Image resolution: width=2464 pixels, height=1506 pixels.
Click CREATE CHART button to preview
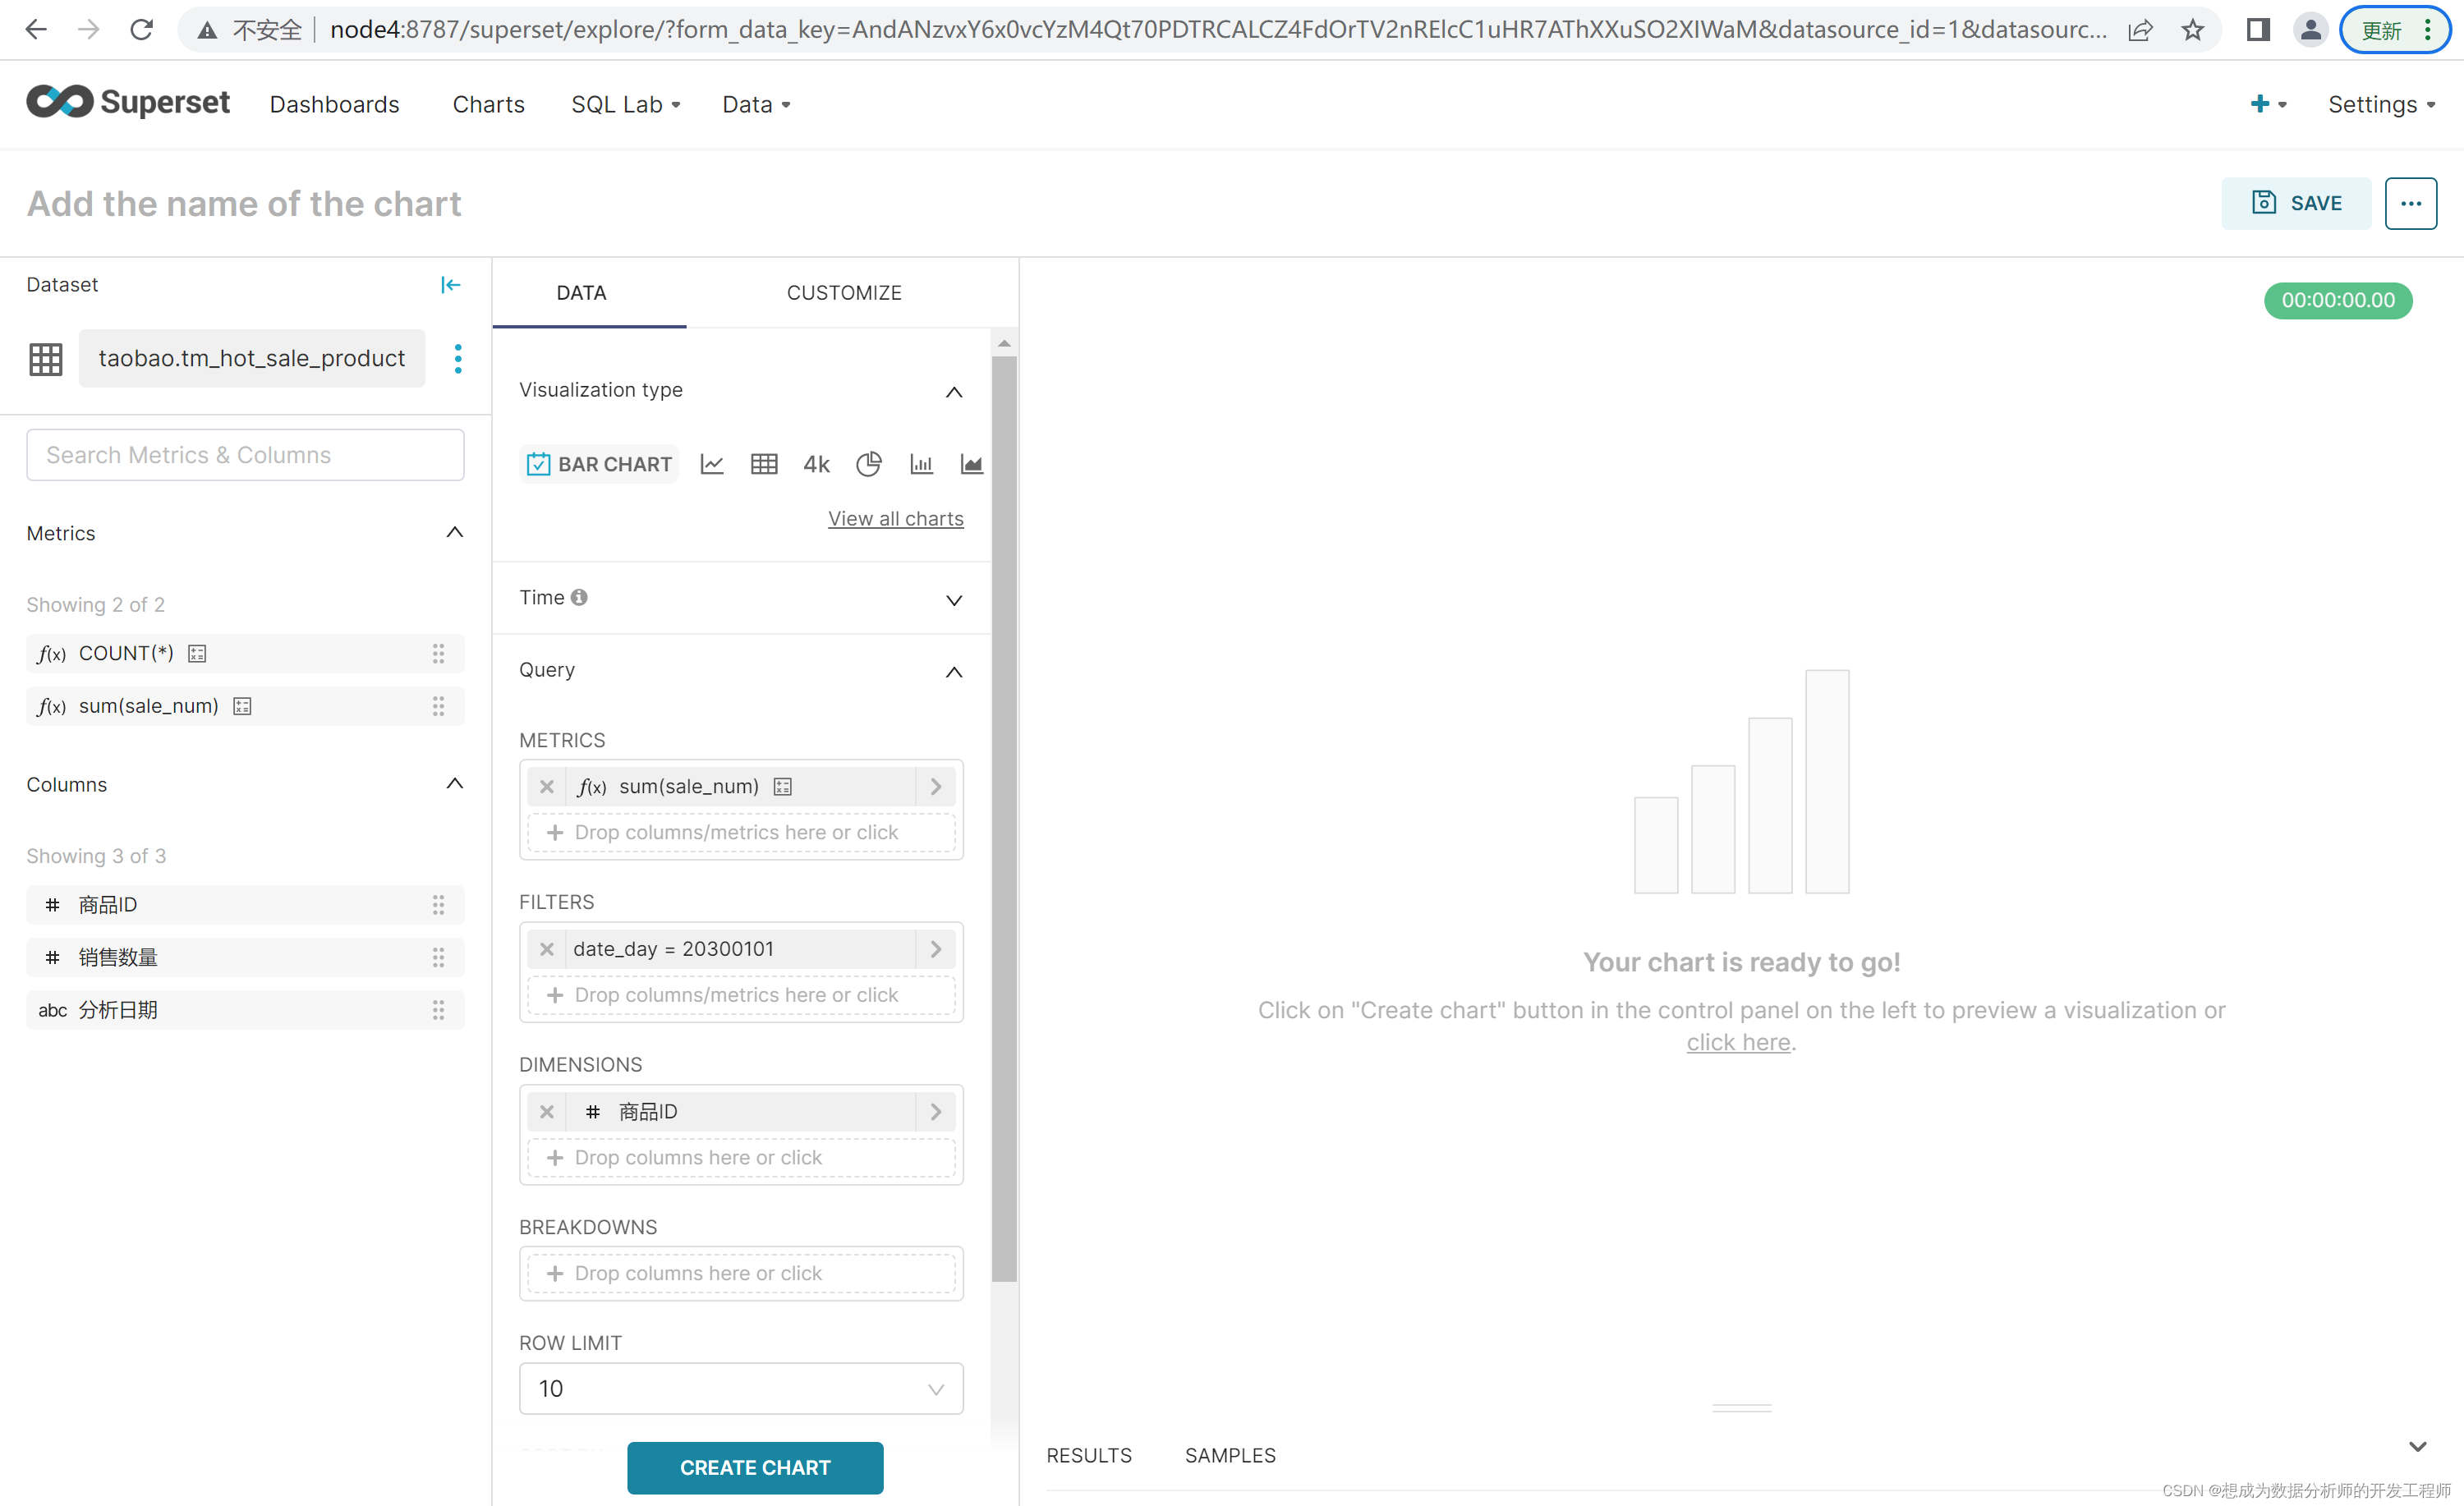(x=755, y=1467)
